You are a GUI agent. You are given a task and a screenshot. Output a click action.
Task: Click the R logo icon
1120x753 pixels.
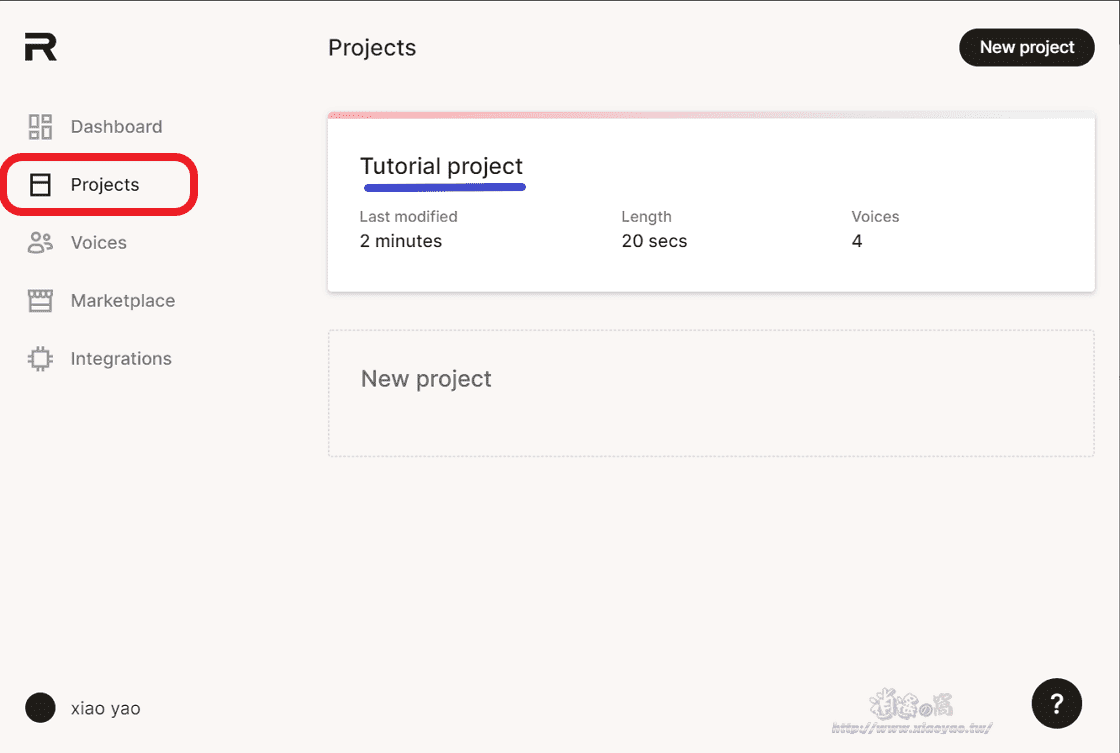point(41,47)
